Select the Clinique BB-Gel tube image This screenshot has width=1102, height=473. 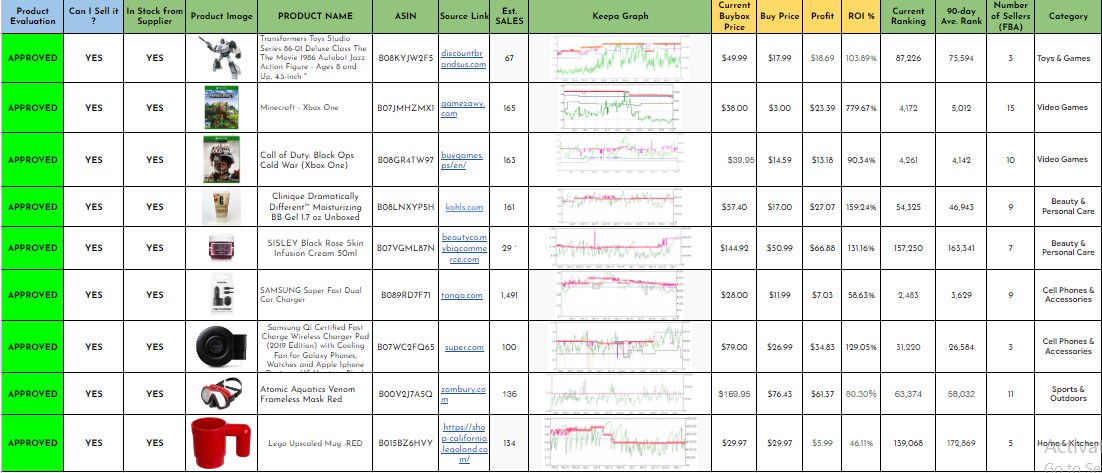221,207
